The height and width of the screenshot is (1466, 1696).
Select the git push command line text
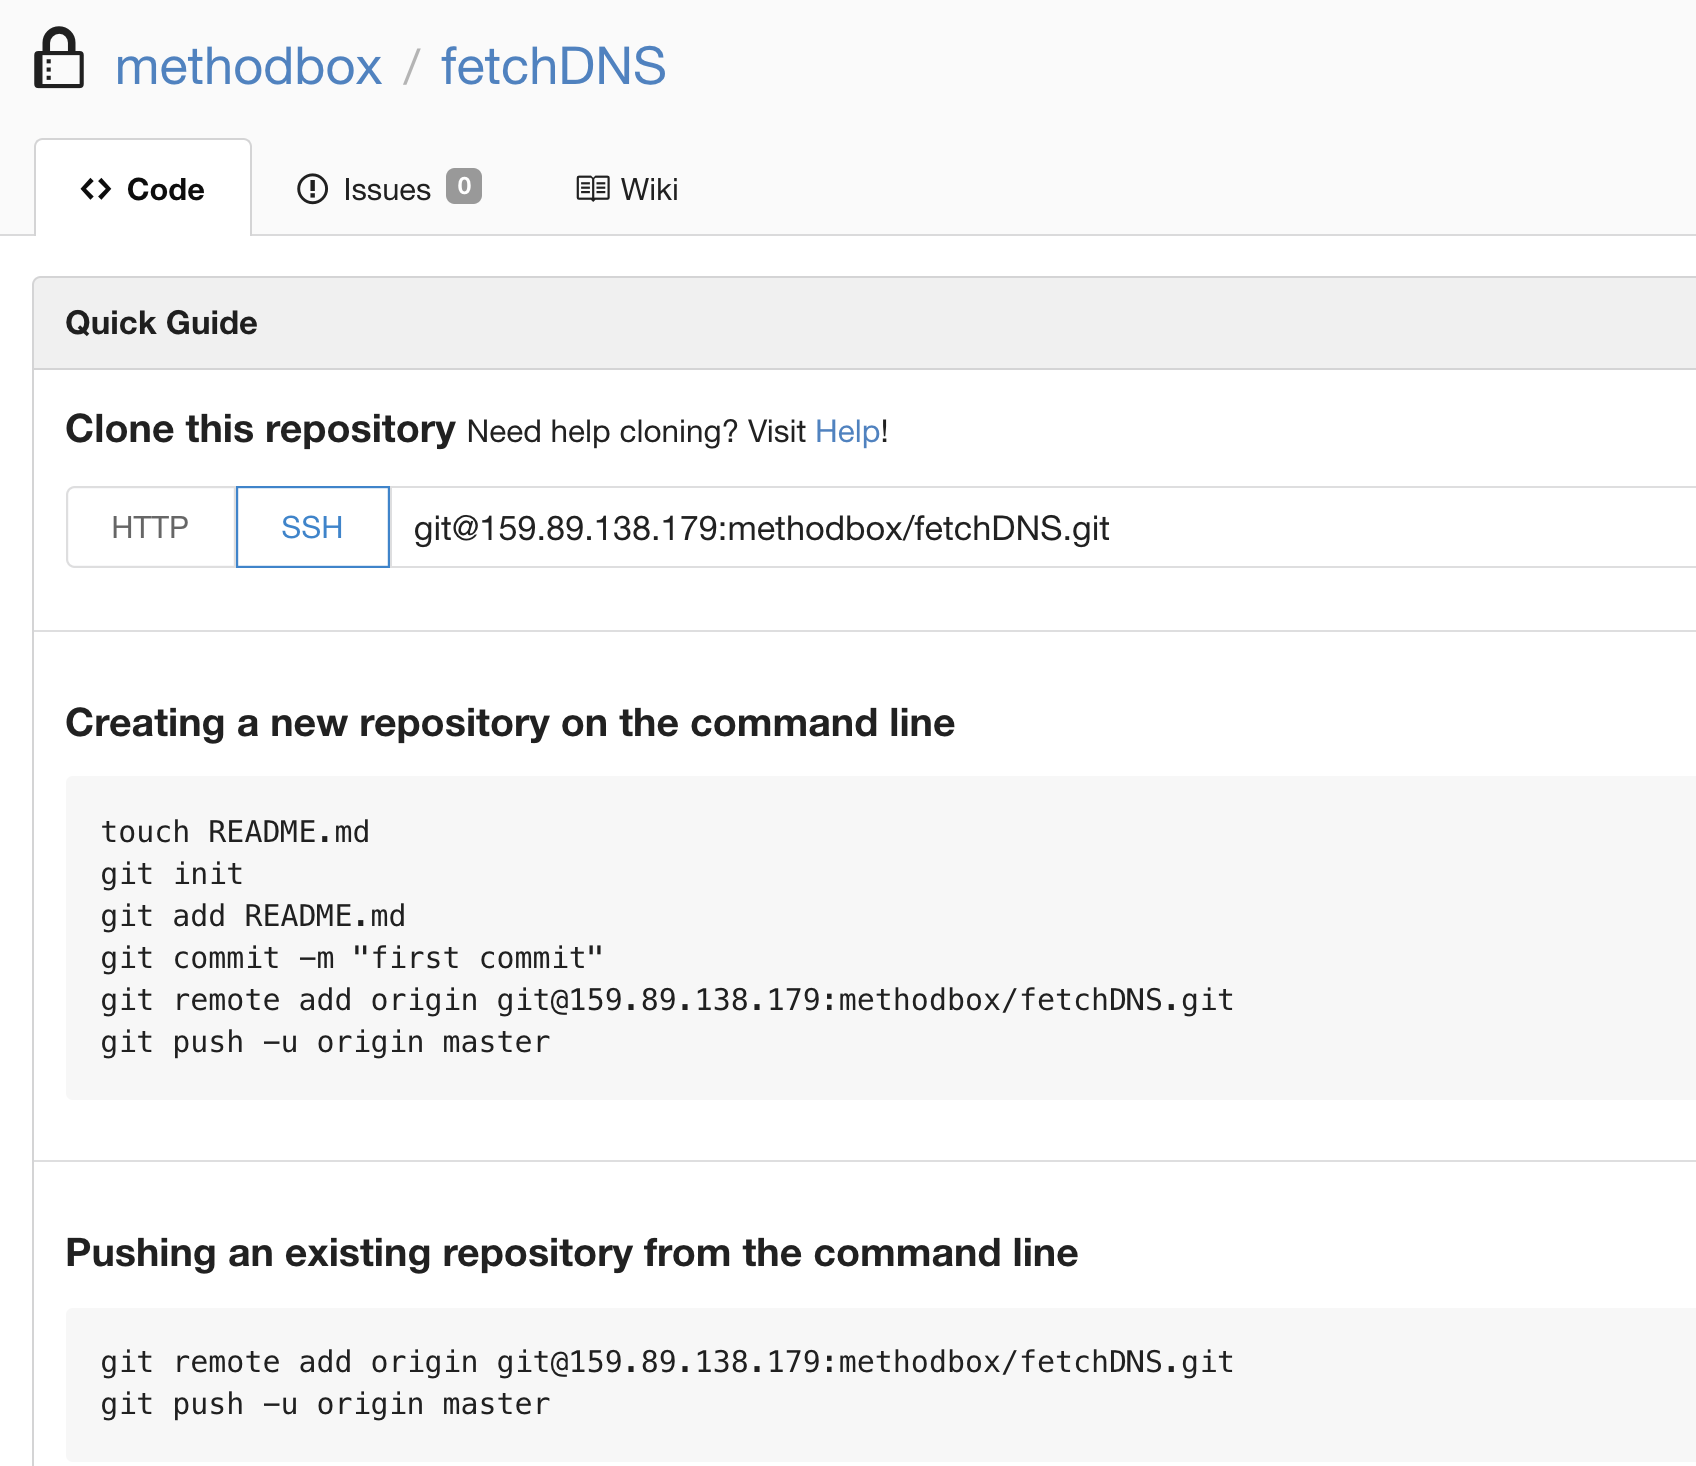pyautogui.click(x=323, y=1041)
